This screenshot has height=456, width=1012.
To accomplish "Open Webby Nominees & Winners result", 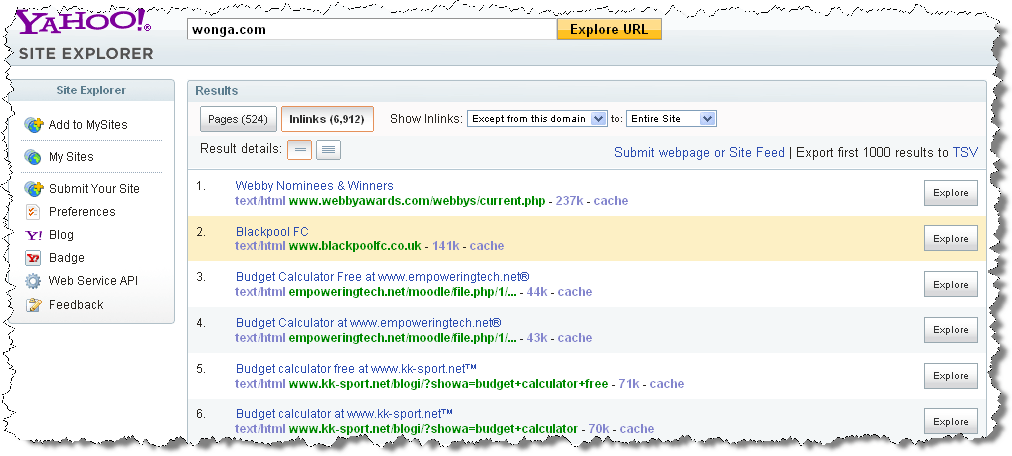I will pos(314,186).
